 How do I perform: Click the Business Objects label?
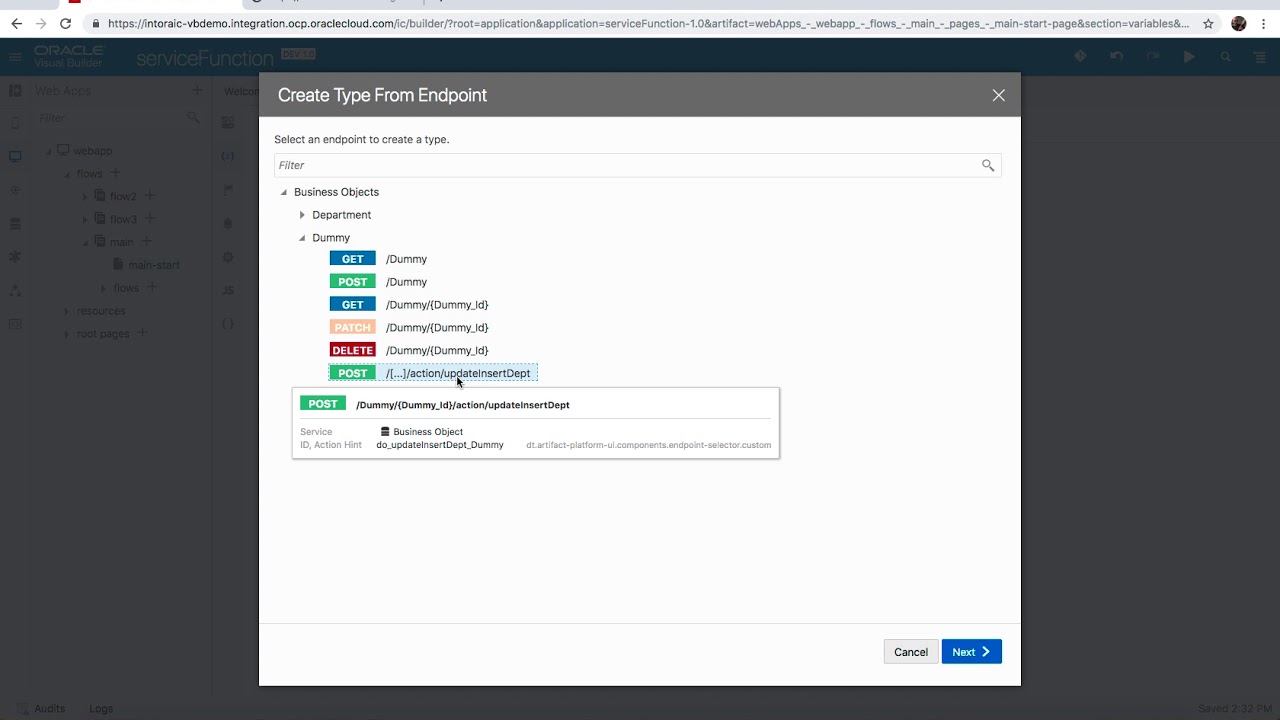(336, 192)
